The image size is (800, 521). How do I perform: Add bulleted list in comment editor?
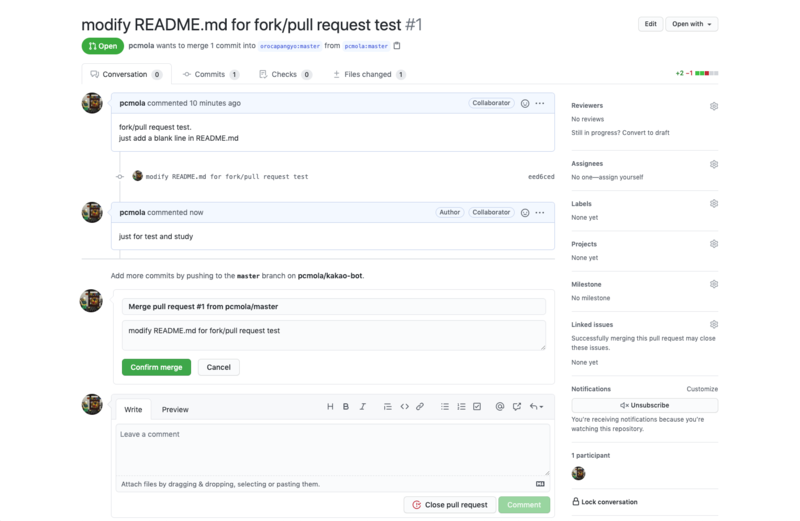coord(445,407)
